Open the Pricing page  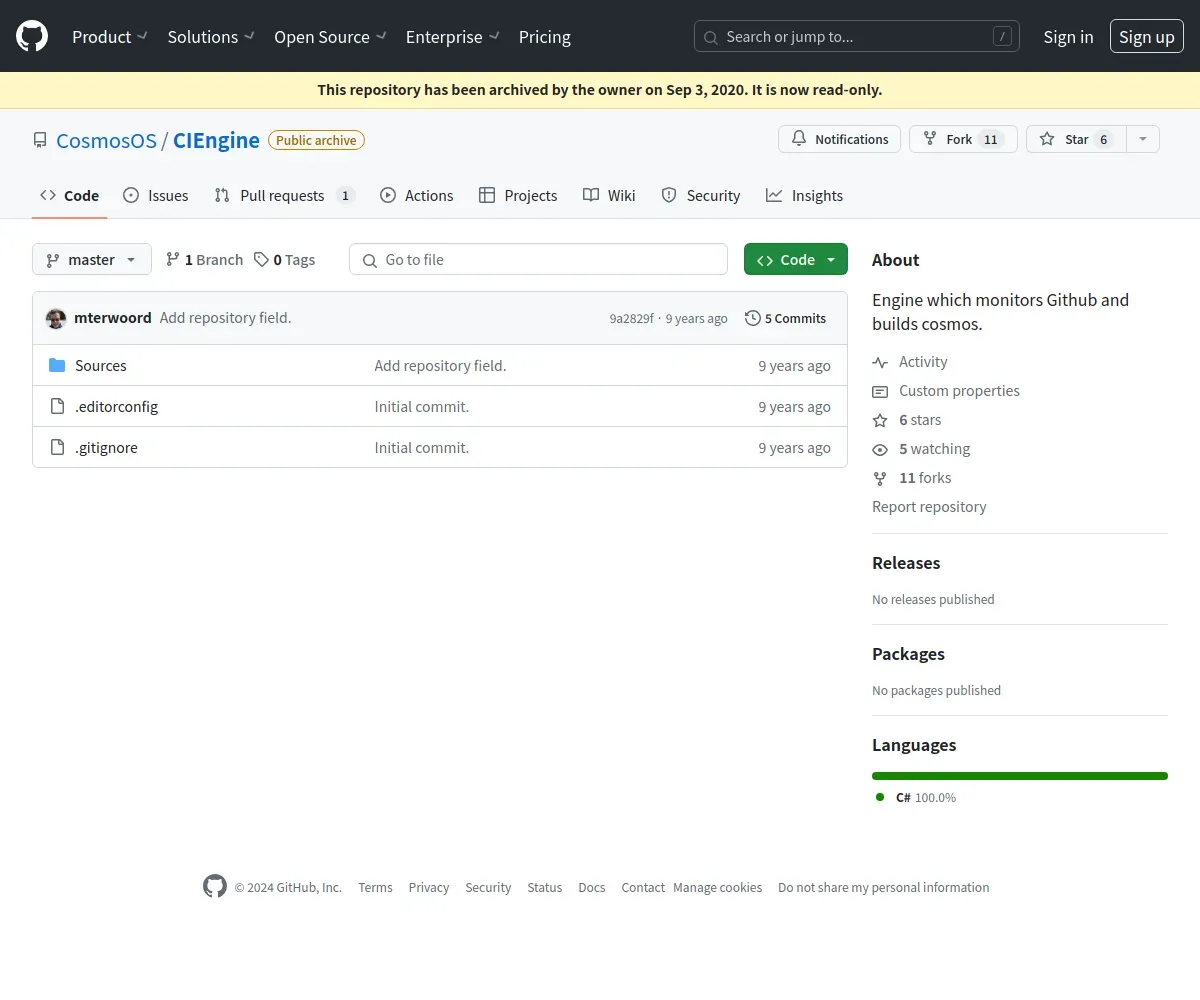pyautogui.click(x=545, y=37)
